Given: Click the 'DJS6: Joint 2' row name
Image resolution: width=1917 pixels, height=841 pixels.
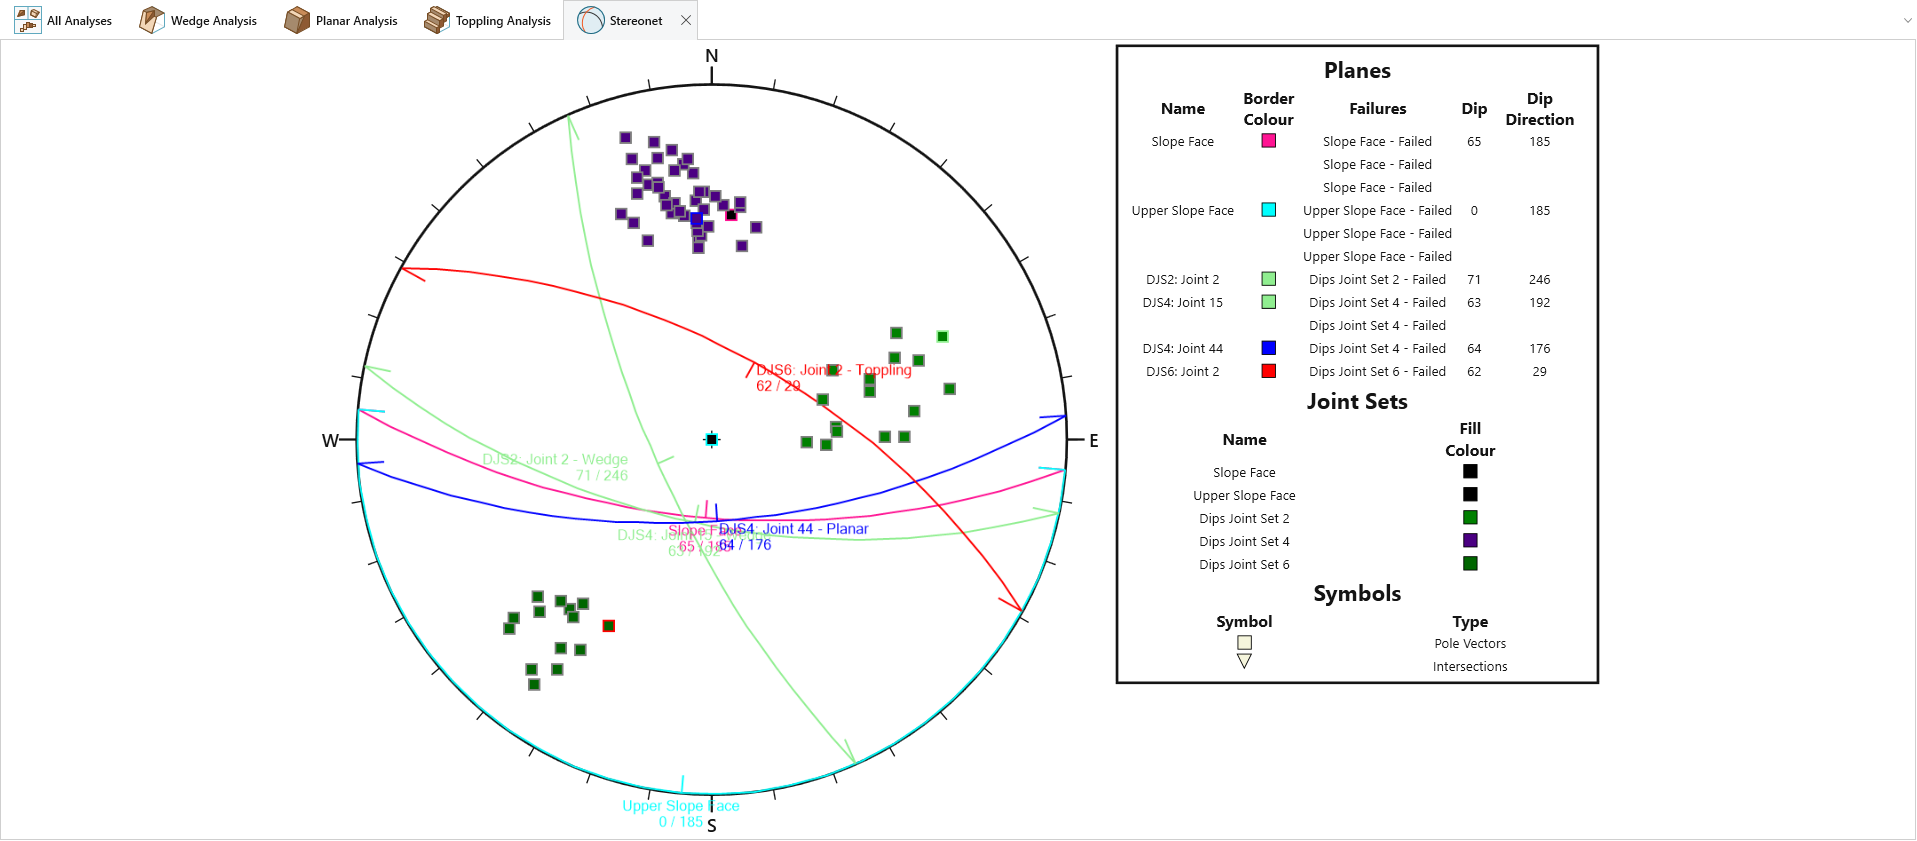Looking at the screenshot, I should click(x=1182, y=372).
